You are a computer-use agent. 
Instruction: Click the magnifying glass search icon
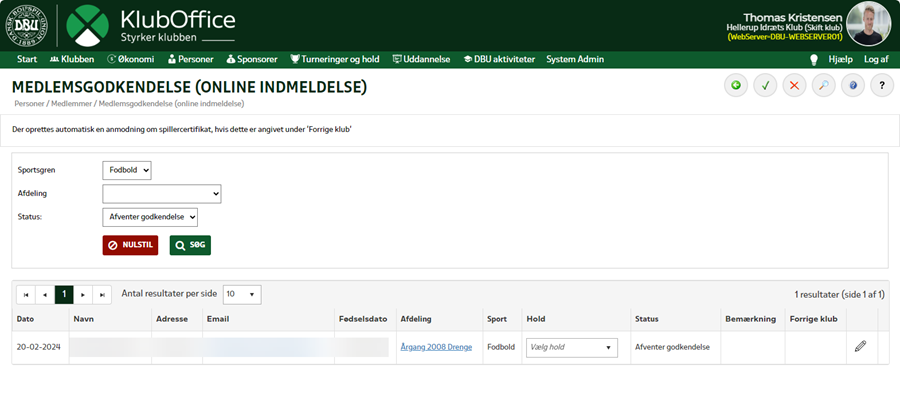[x=824, y=86]
